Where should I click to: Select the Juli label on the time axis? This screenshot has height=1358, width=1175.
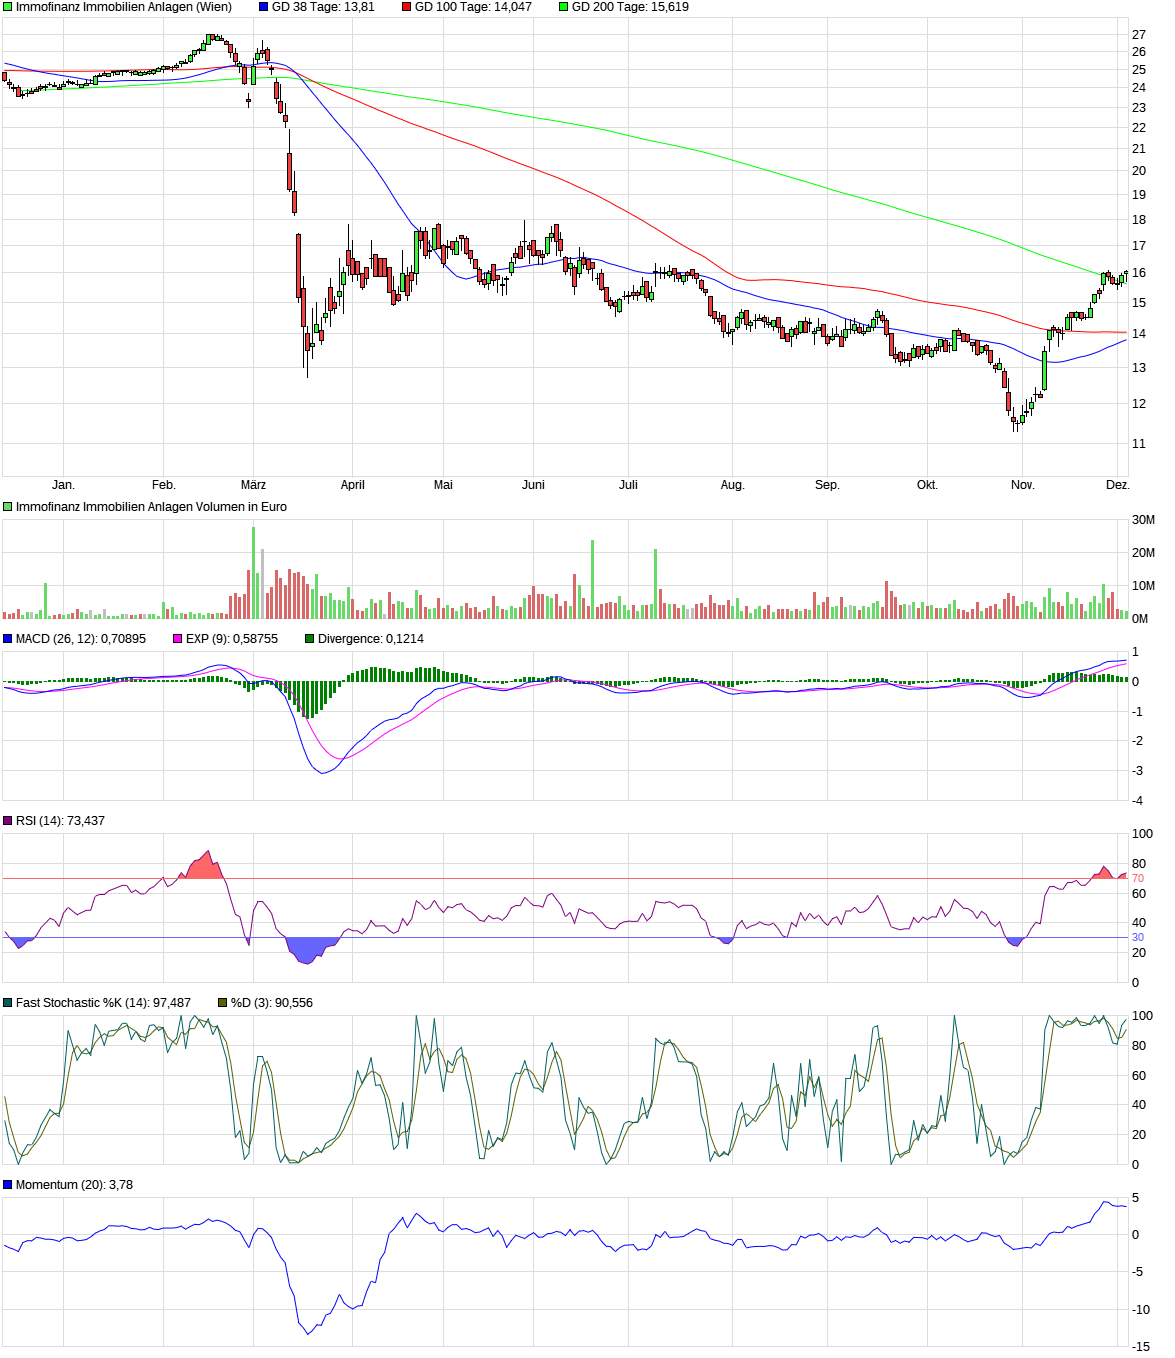click(x=628, y=485)
